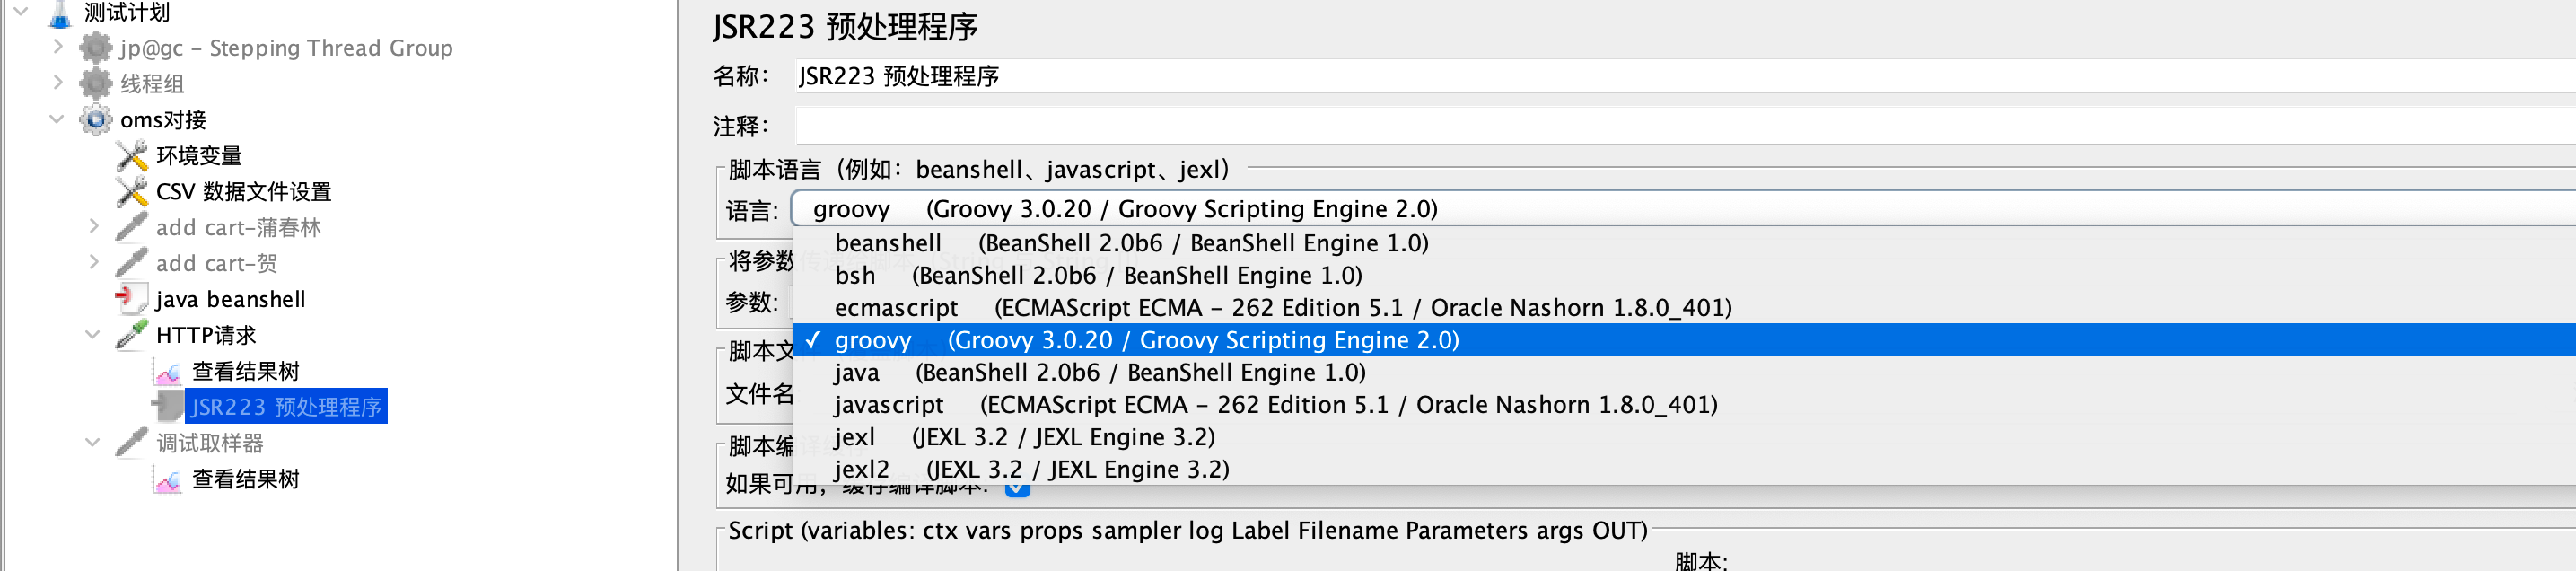The width and height of the screenshot is (2576, 571).
Task: Select JSR223 预处理程序 in the tree
Action: (x=286, y=407)
